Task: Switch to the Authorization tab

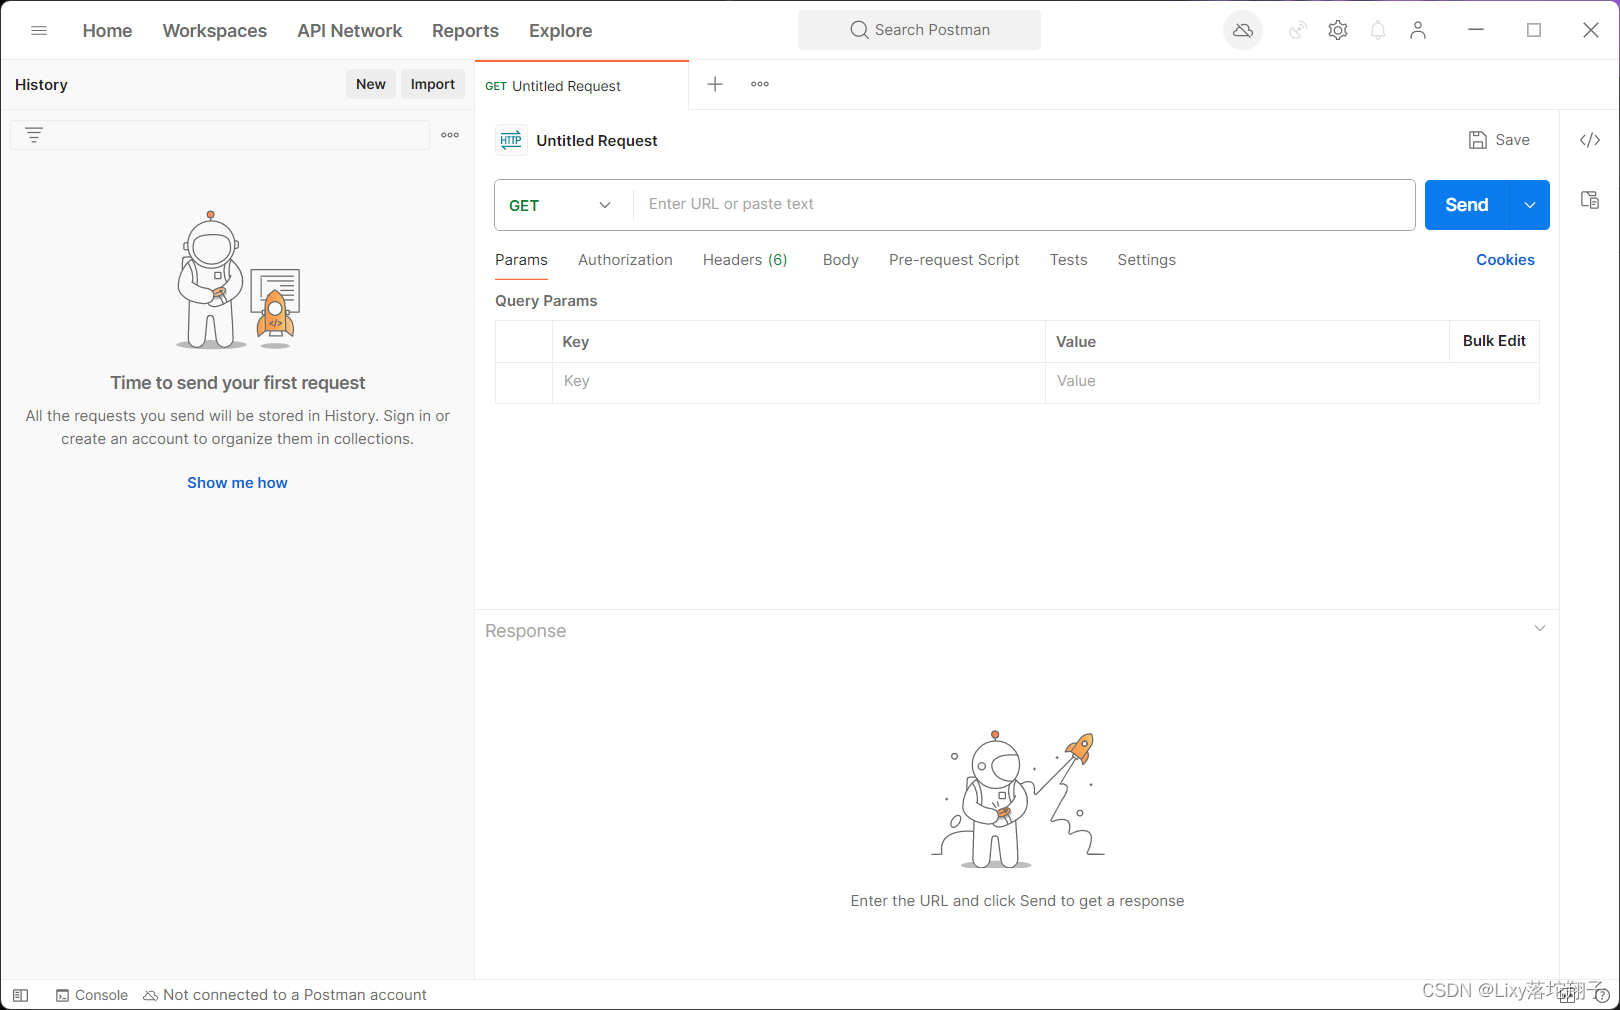Action: [625, 260]
